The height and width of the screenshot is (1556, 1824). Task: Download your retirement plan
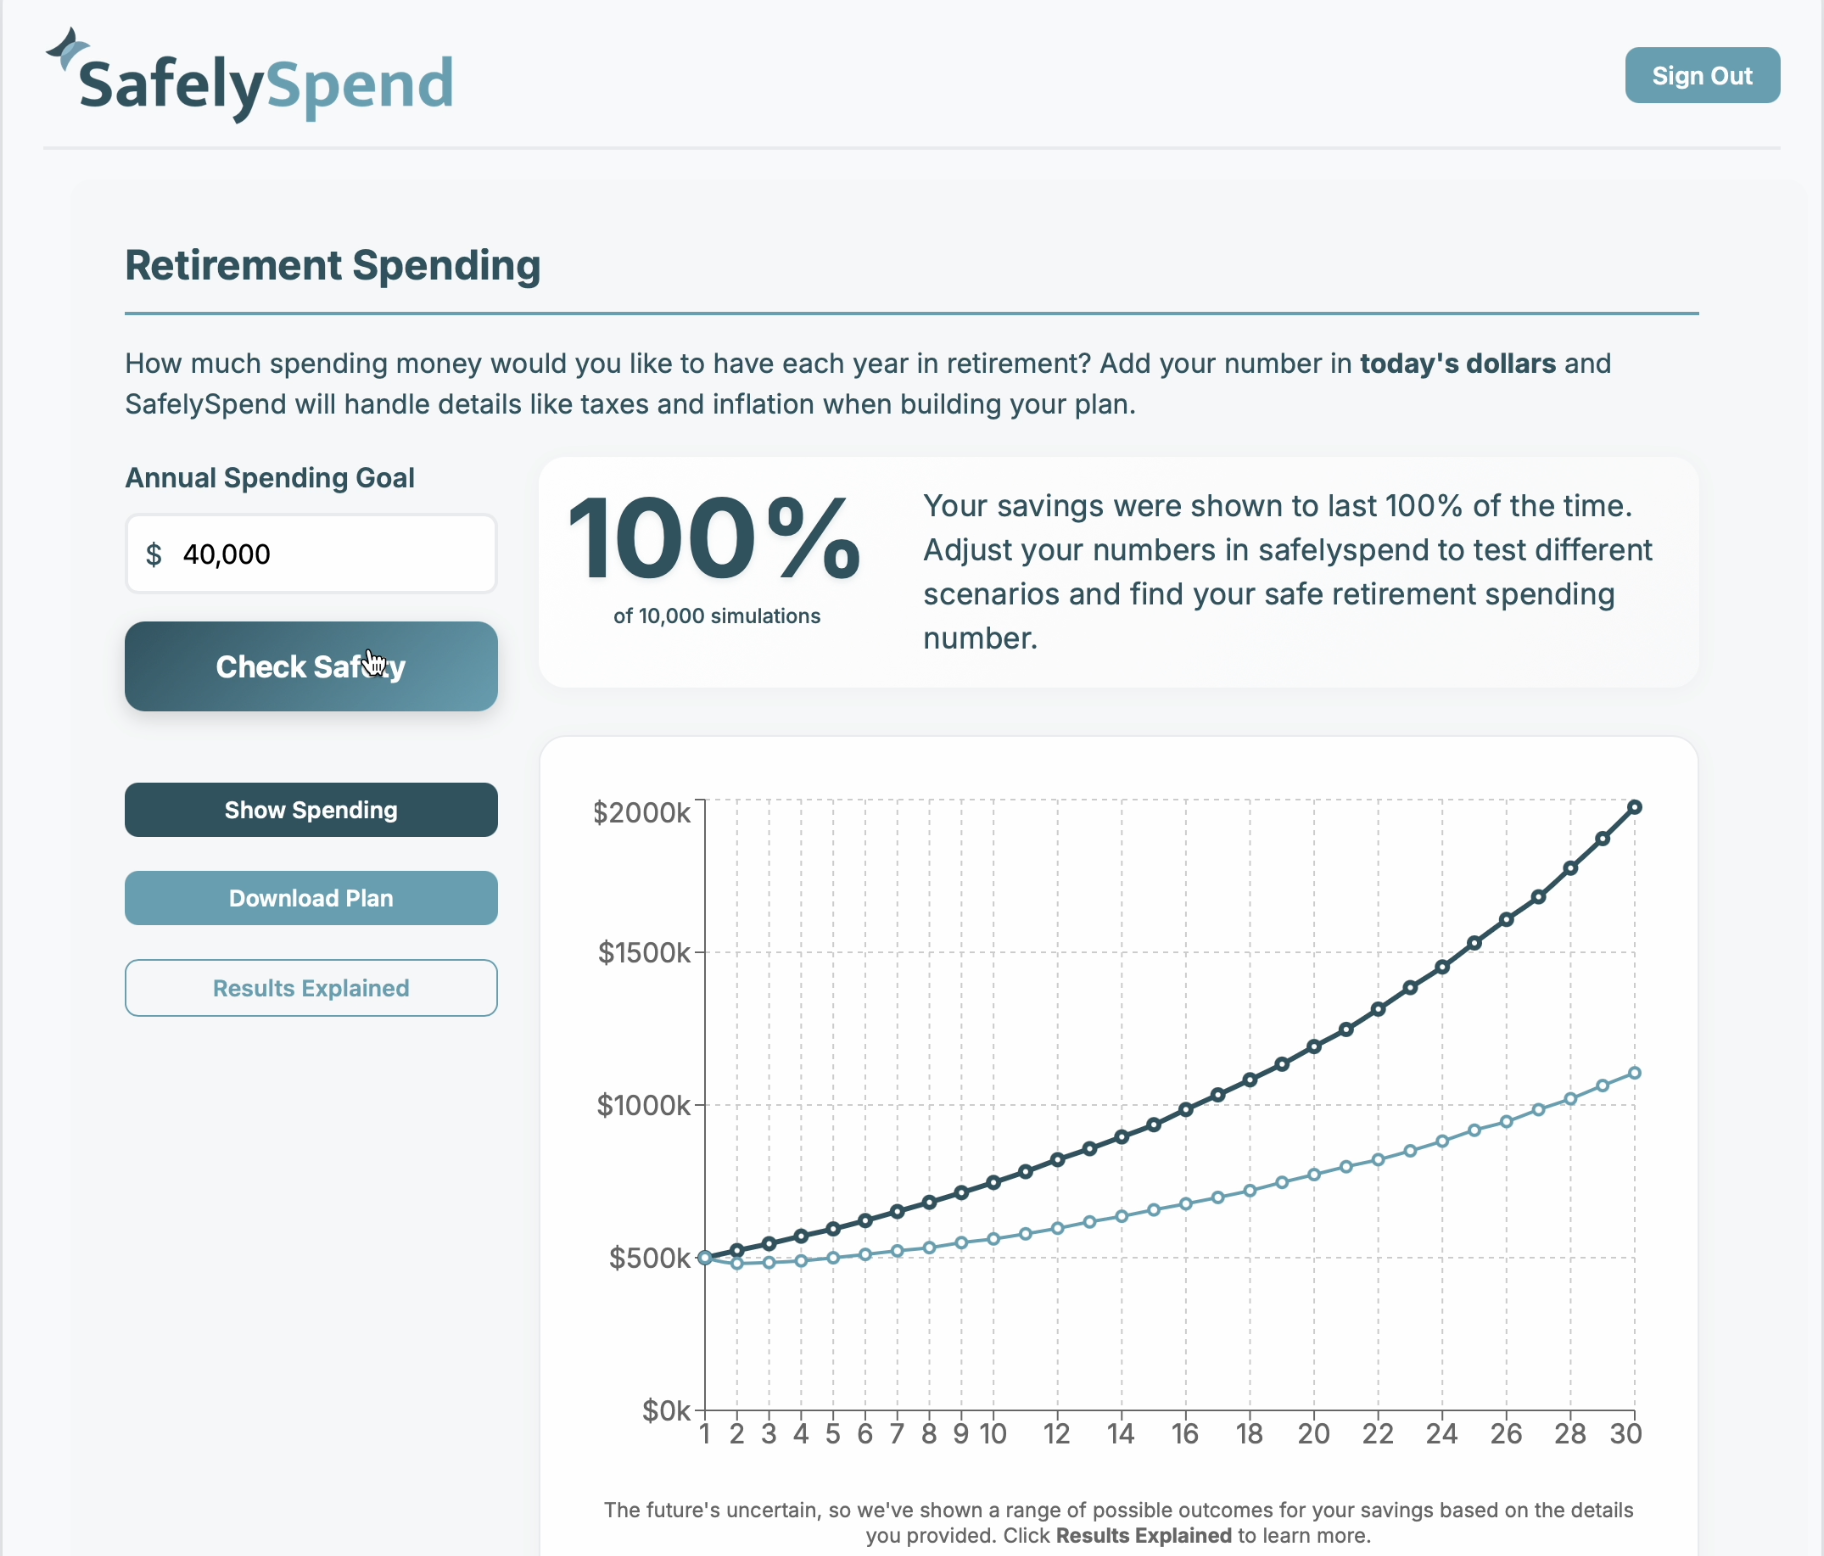click(x=310, y=898)
